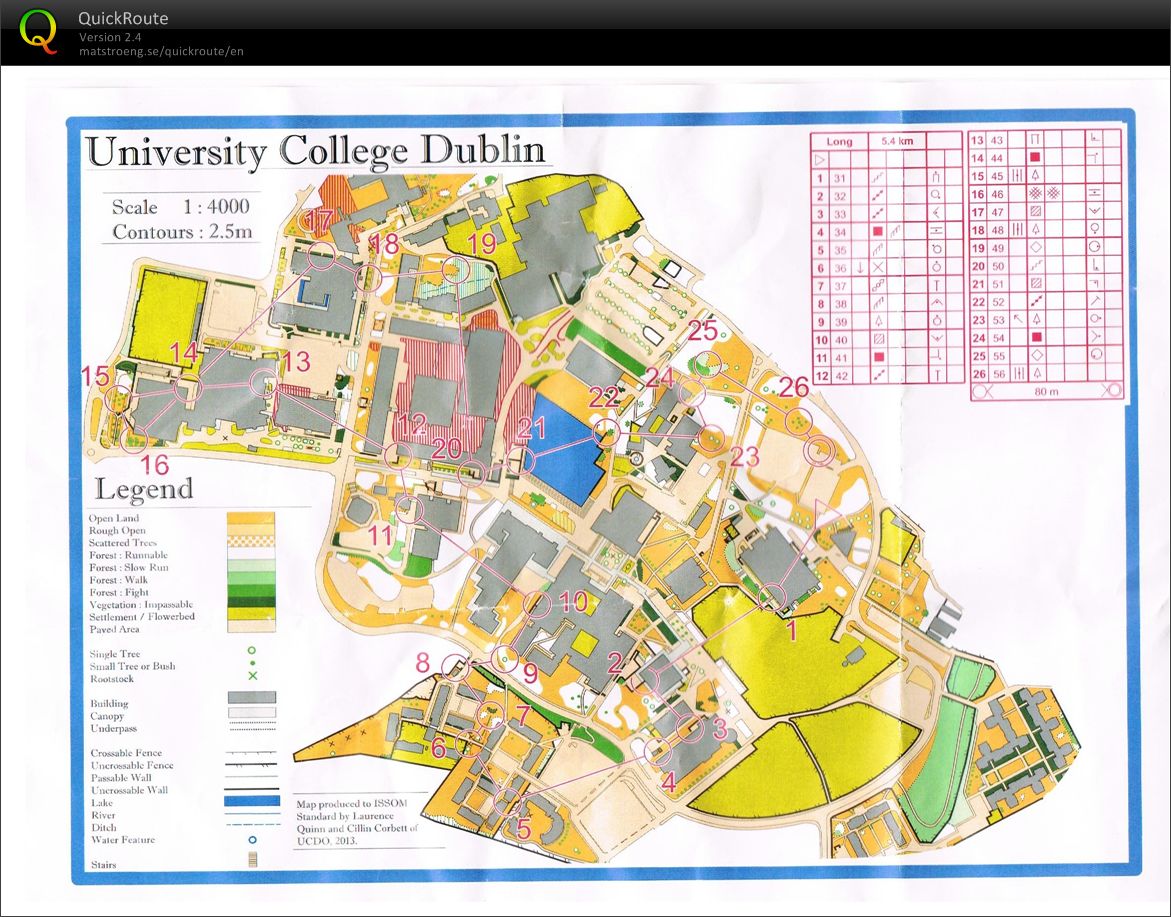The image size is (1171, 917).
Task: Click the Water Feature blue circle legend symbol
Action: [x=252, y=840]
